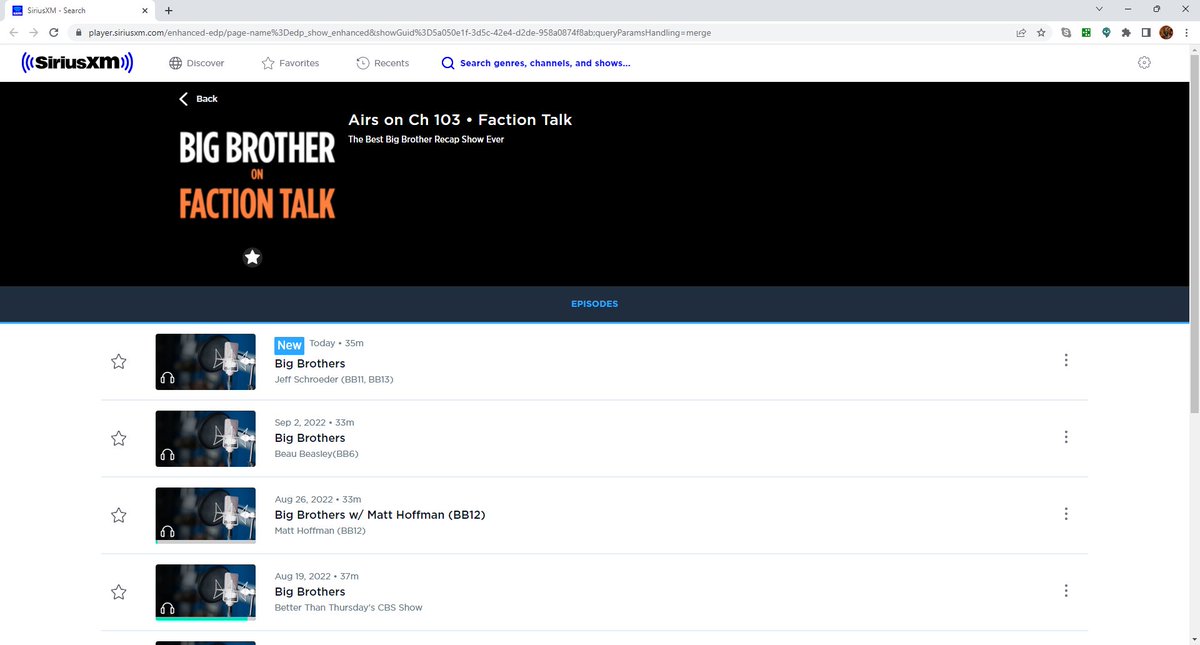This screenshot has height=645, width=1200.
Task: Open the Big Brothers episode from Sep 2
Action: pos(310,438)
